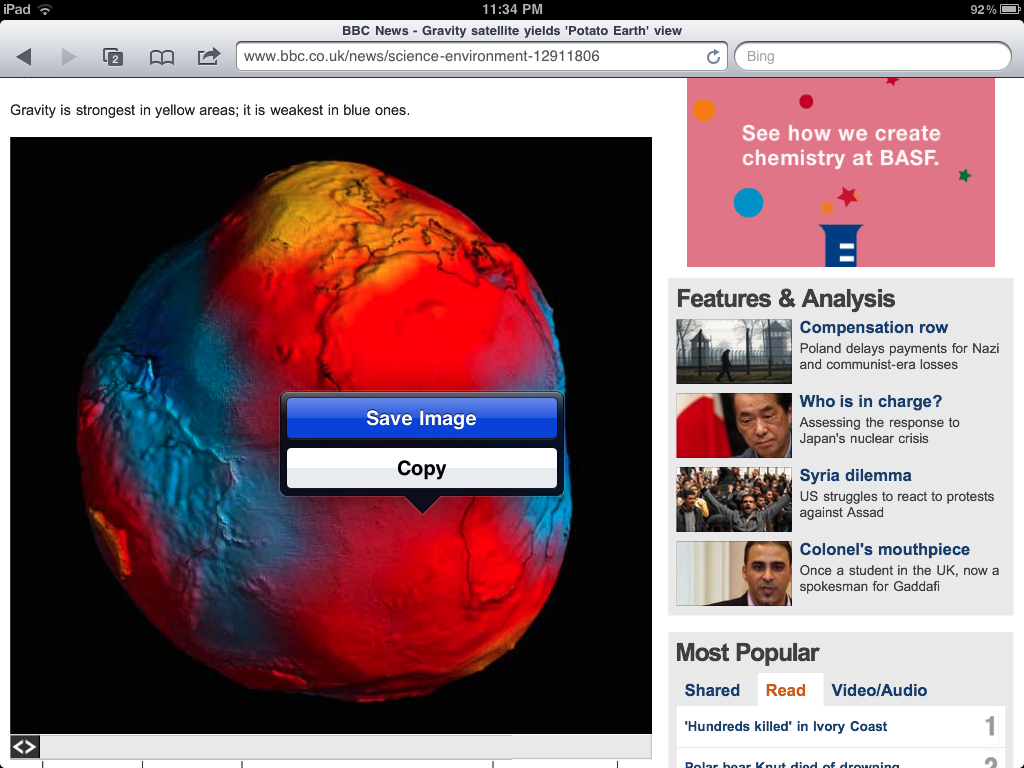Image resolution: width=1024 pixels, height=768 pixels.
Task: Click the Colonel's mouthpiece thumbnail photo
Action: pos(733,573)
